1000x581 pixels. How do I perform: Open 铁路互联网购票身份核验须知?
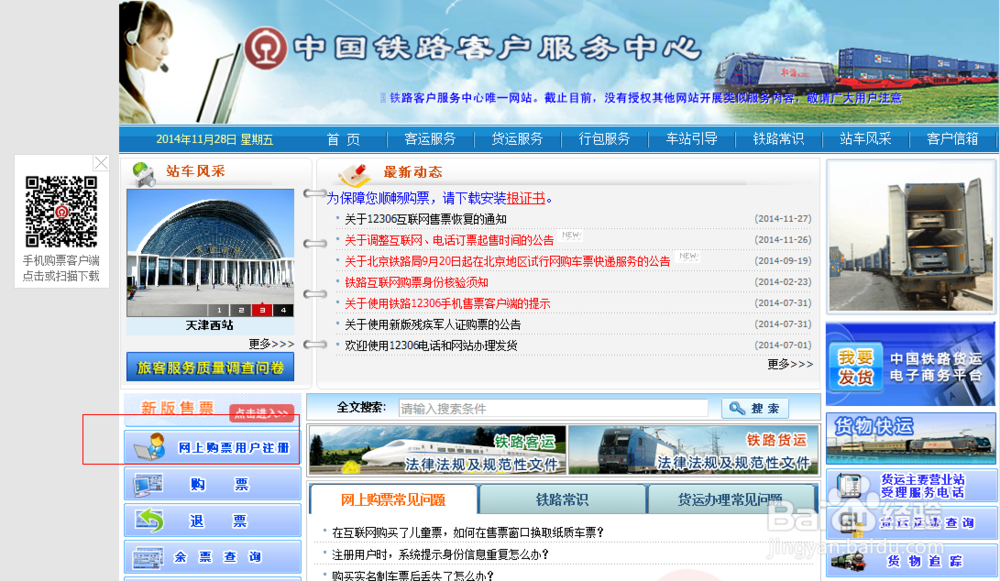click(x=416, y=283)
